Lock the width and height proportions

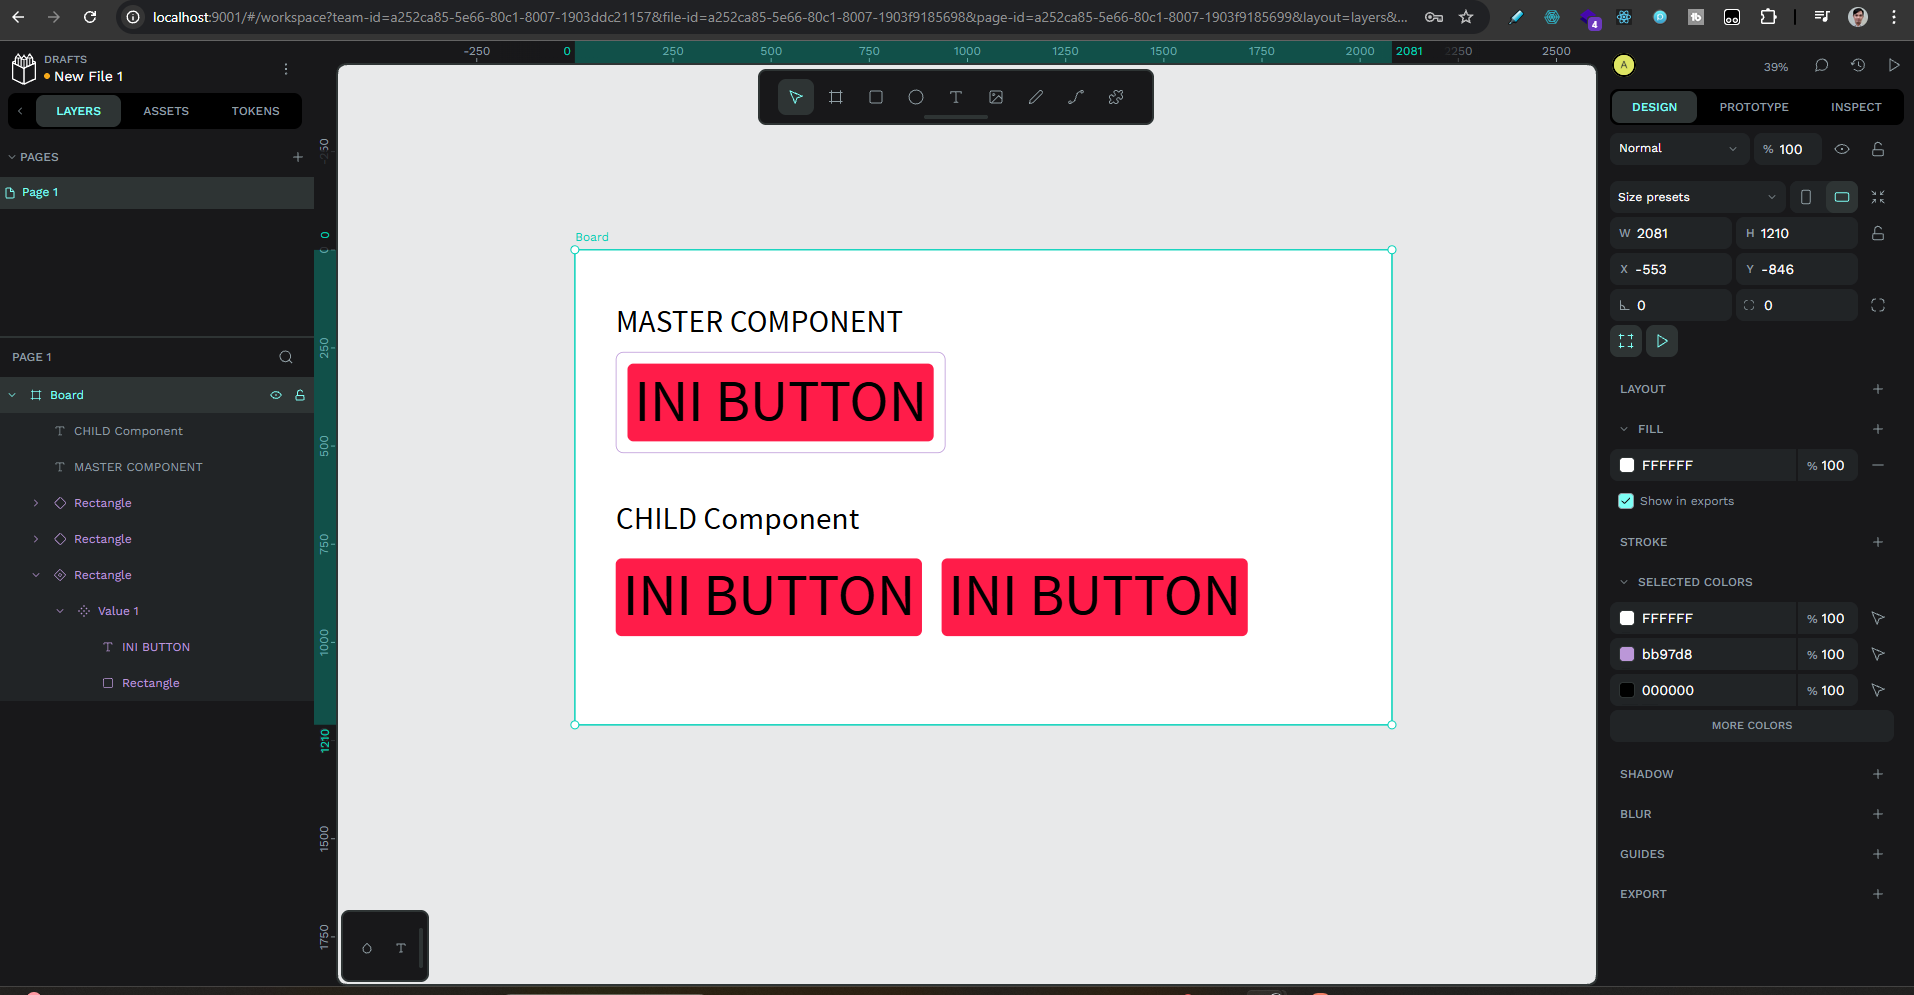click(1877, 233)
